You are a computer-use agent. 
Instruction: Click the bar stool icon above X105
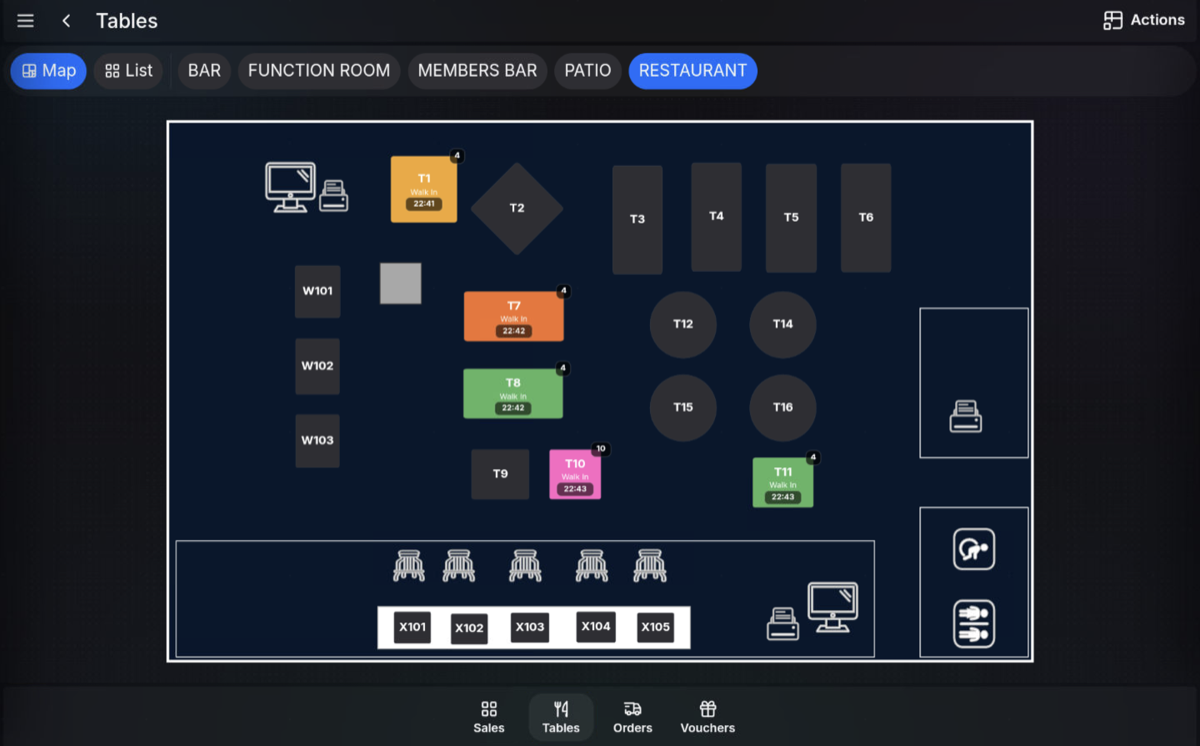(650, 565)
